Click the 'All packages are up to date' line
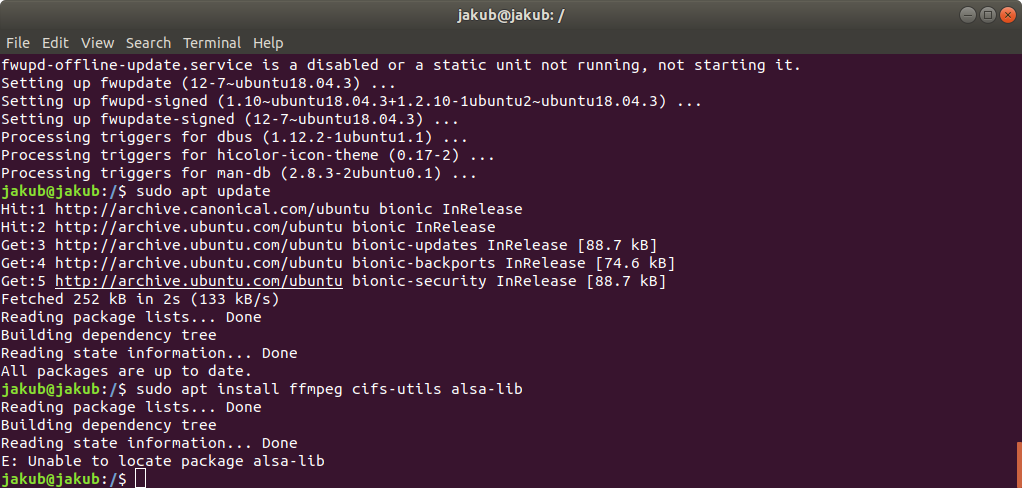This screenshot has width=1022, height=488. 126,371
